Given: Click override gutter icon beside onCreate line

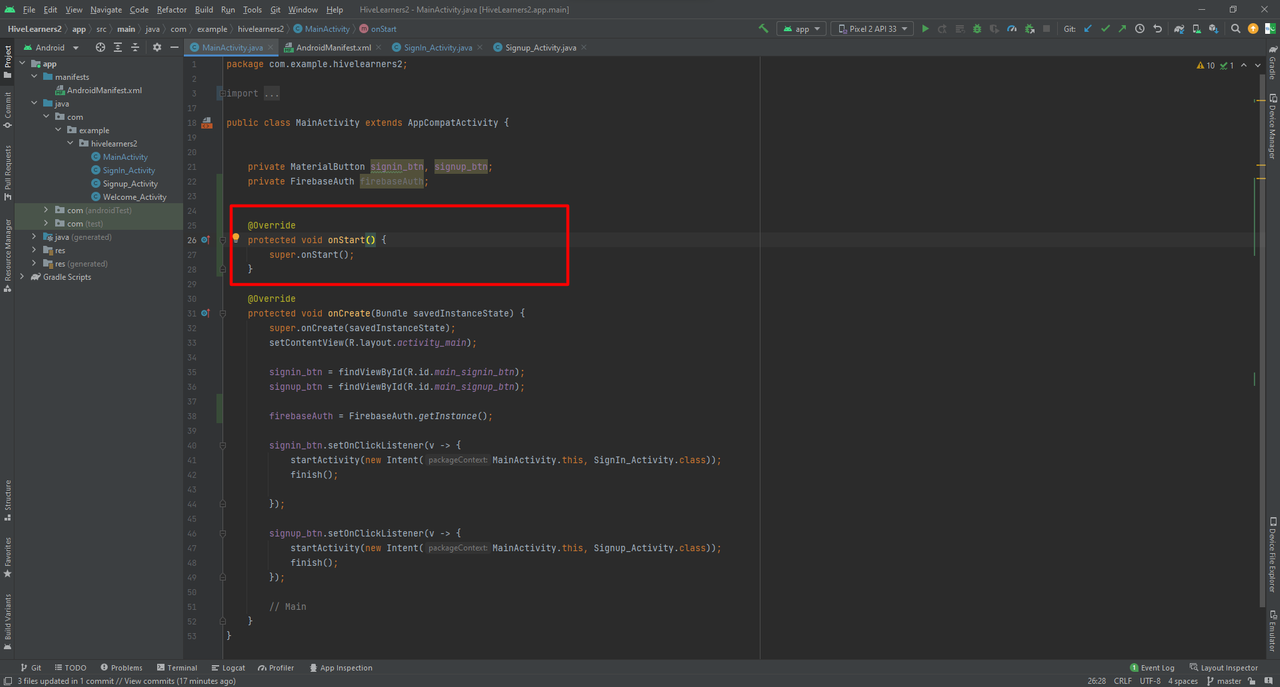Looking at the screenshot, I should click(x=206, y=313).
